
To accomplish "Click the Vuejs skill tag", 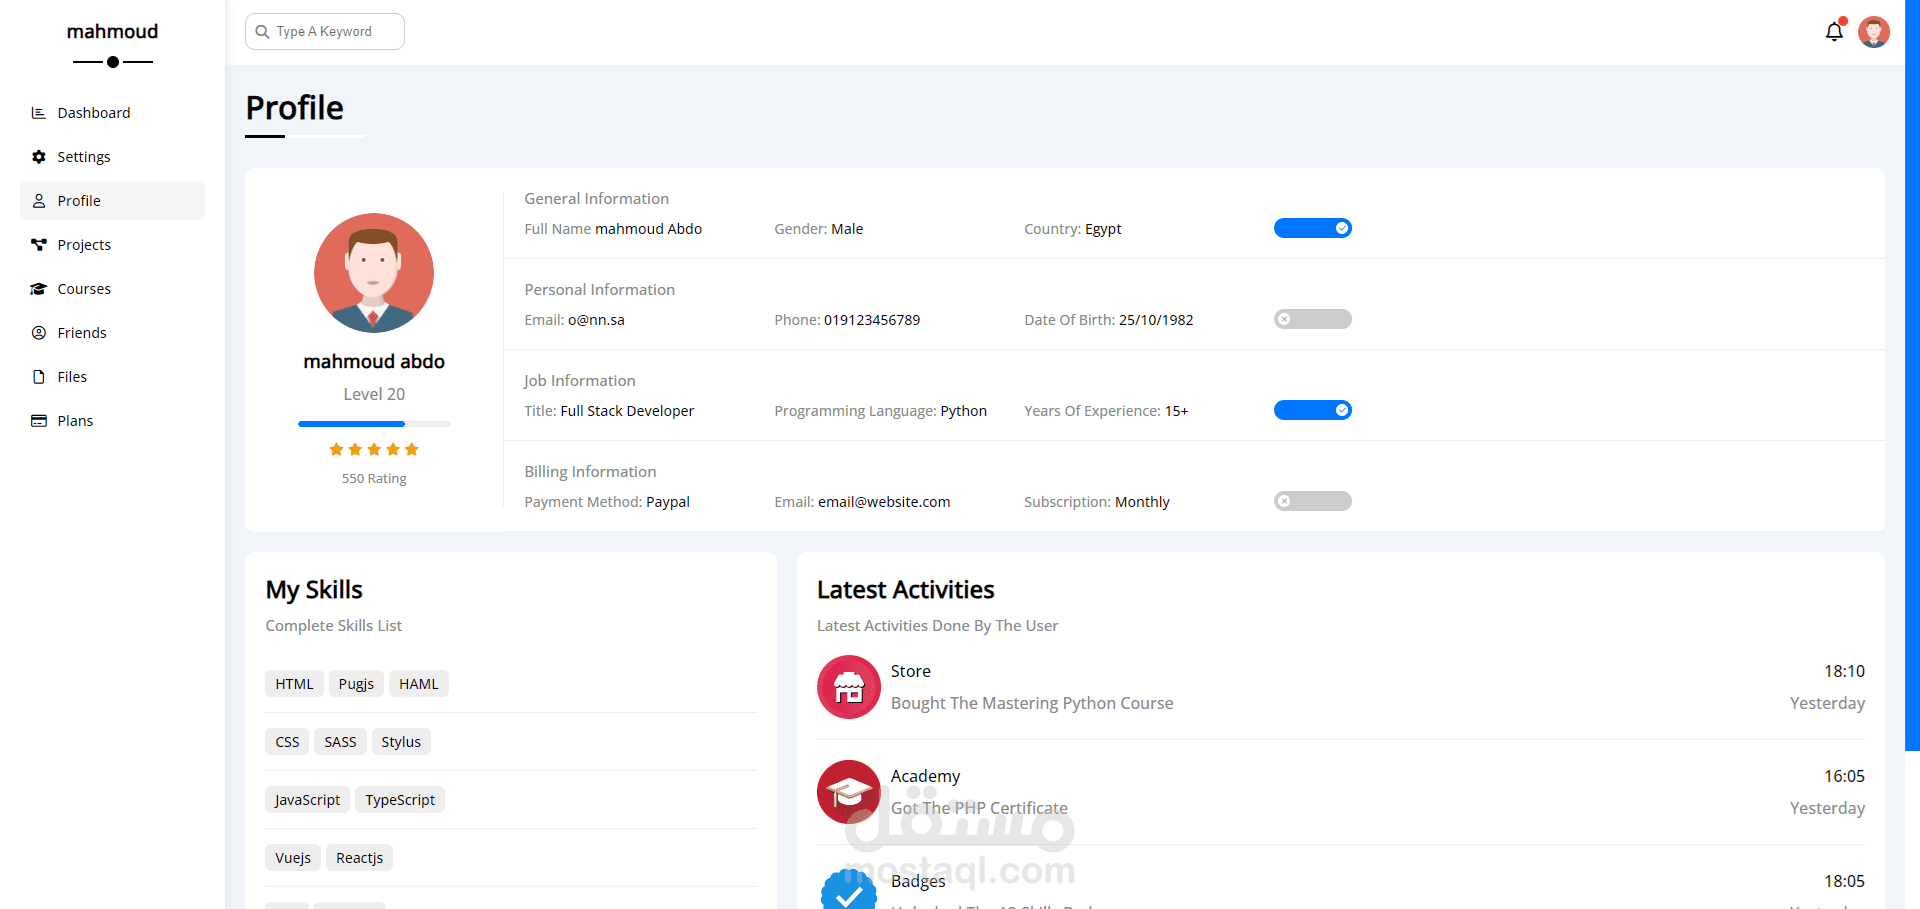I will point(293,858).
